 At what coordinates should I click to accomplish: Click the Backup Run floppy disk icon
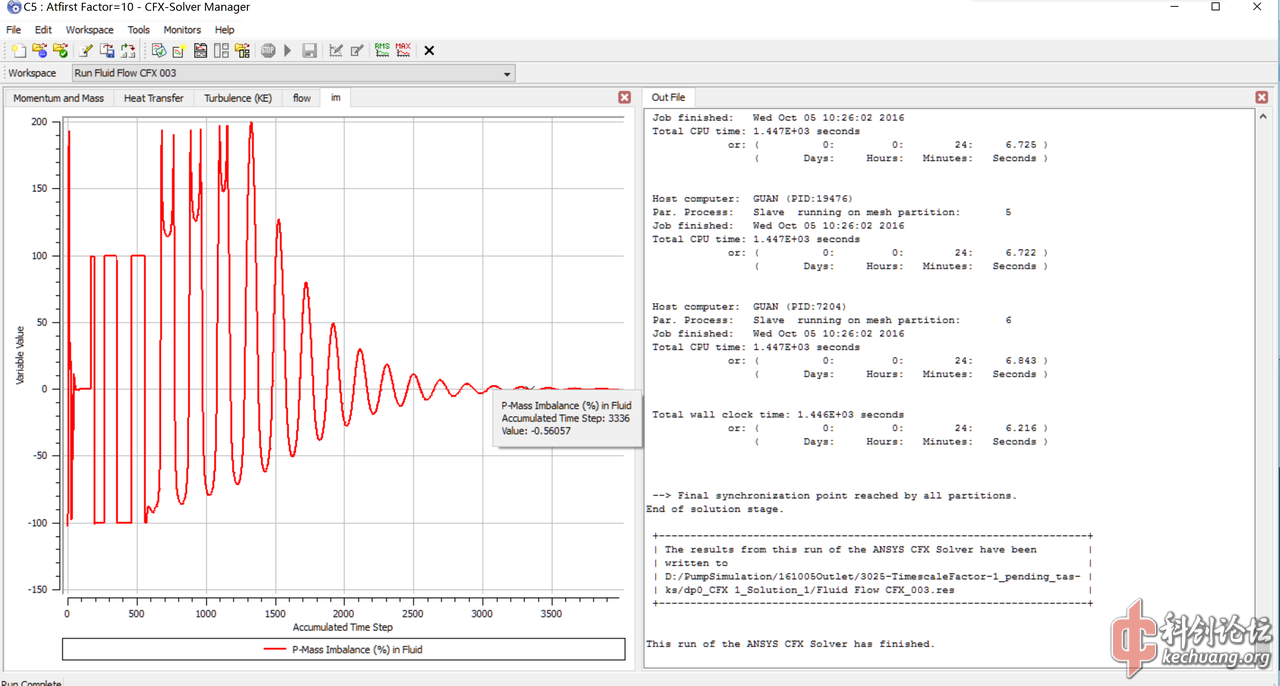pos(309,50)
